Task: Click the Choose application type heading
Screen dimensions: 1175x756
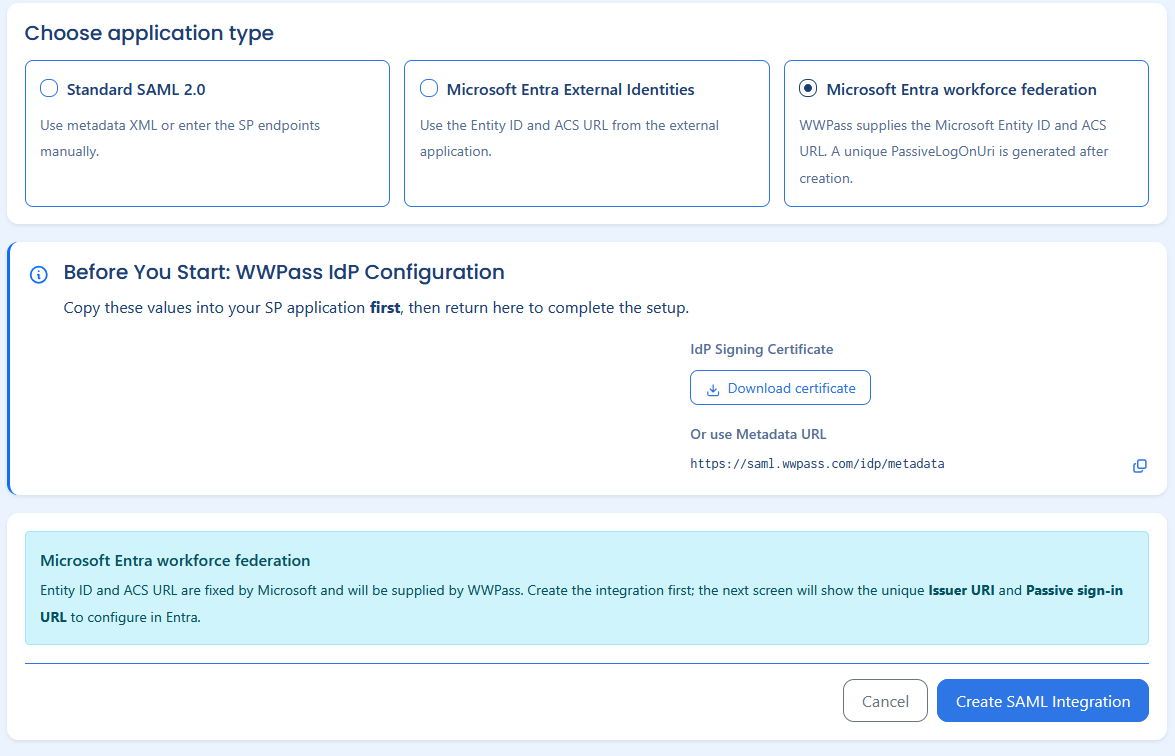Action: pyautogui.click(x=149, y=33)
